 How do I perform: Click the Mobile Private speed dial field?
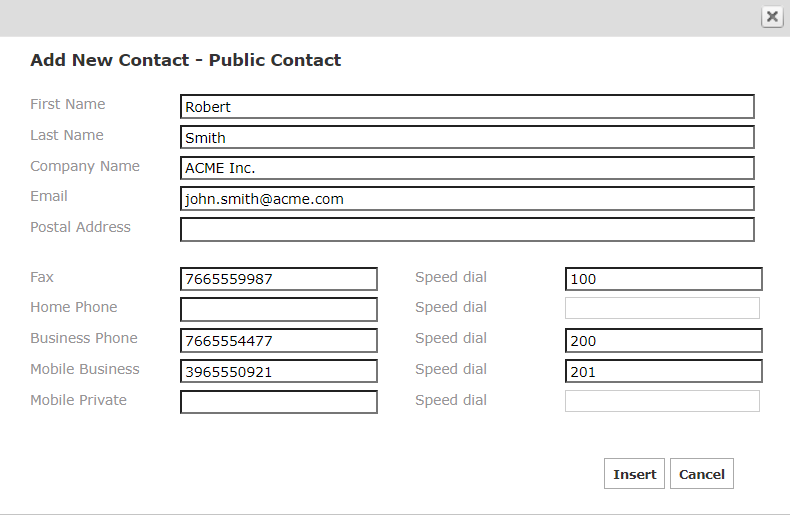tap(662, 401)
